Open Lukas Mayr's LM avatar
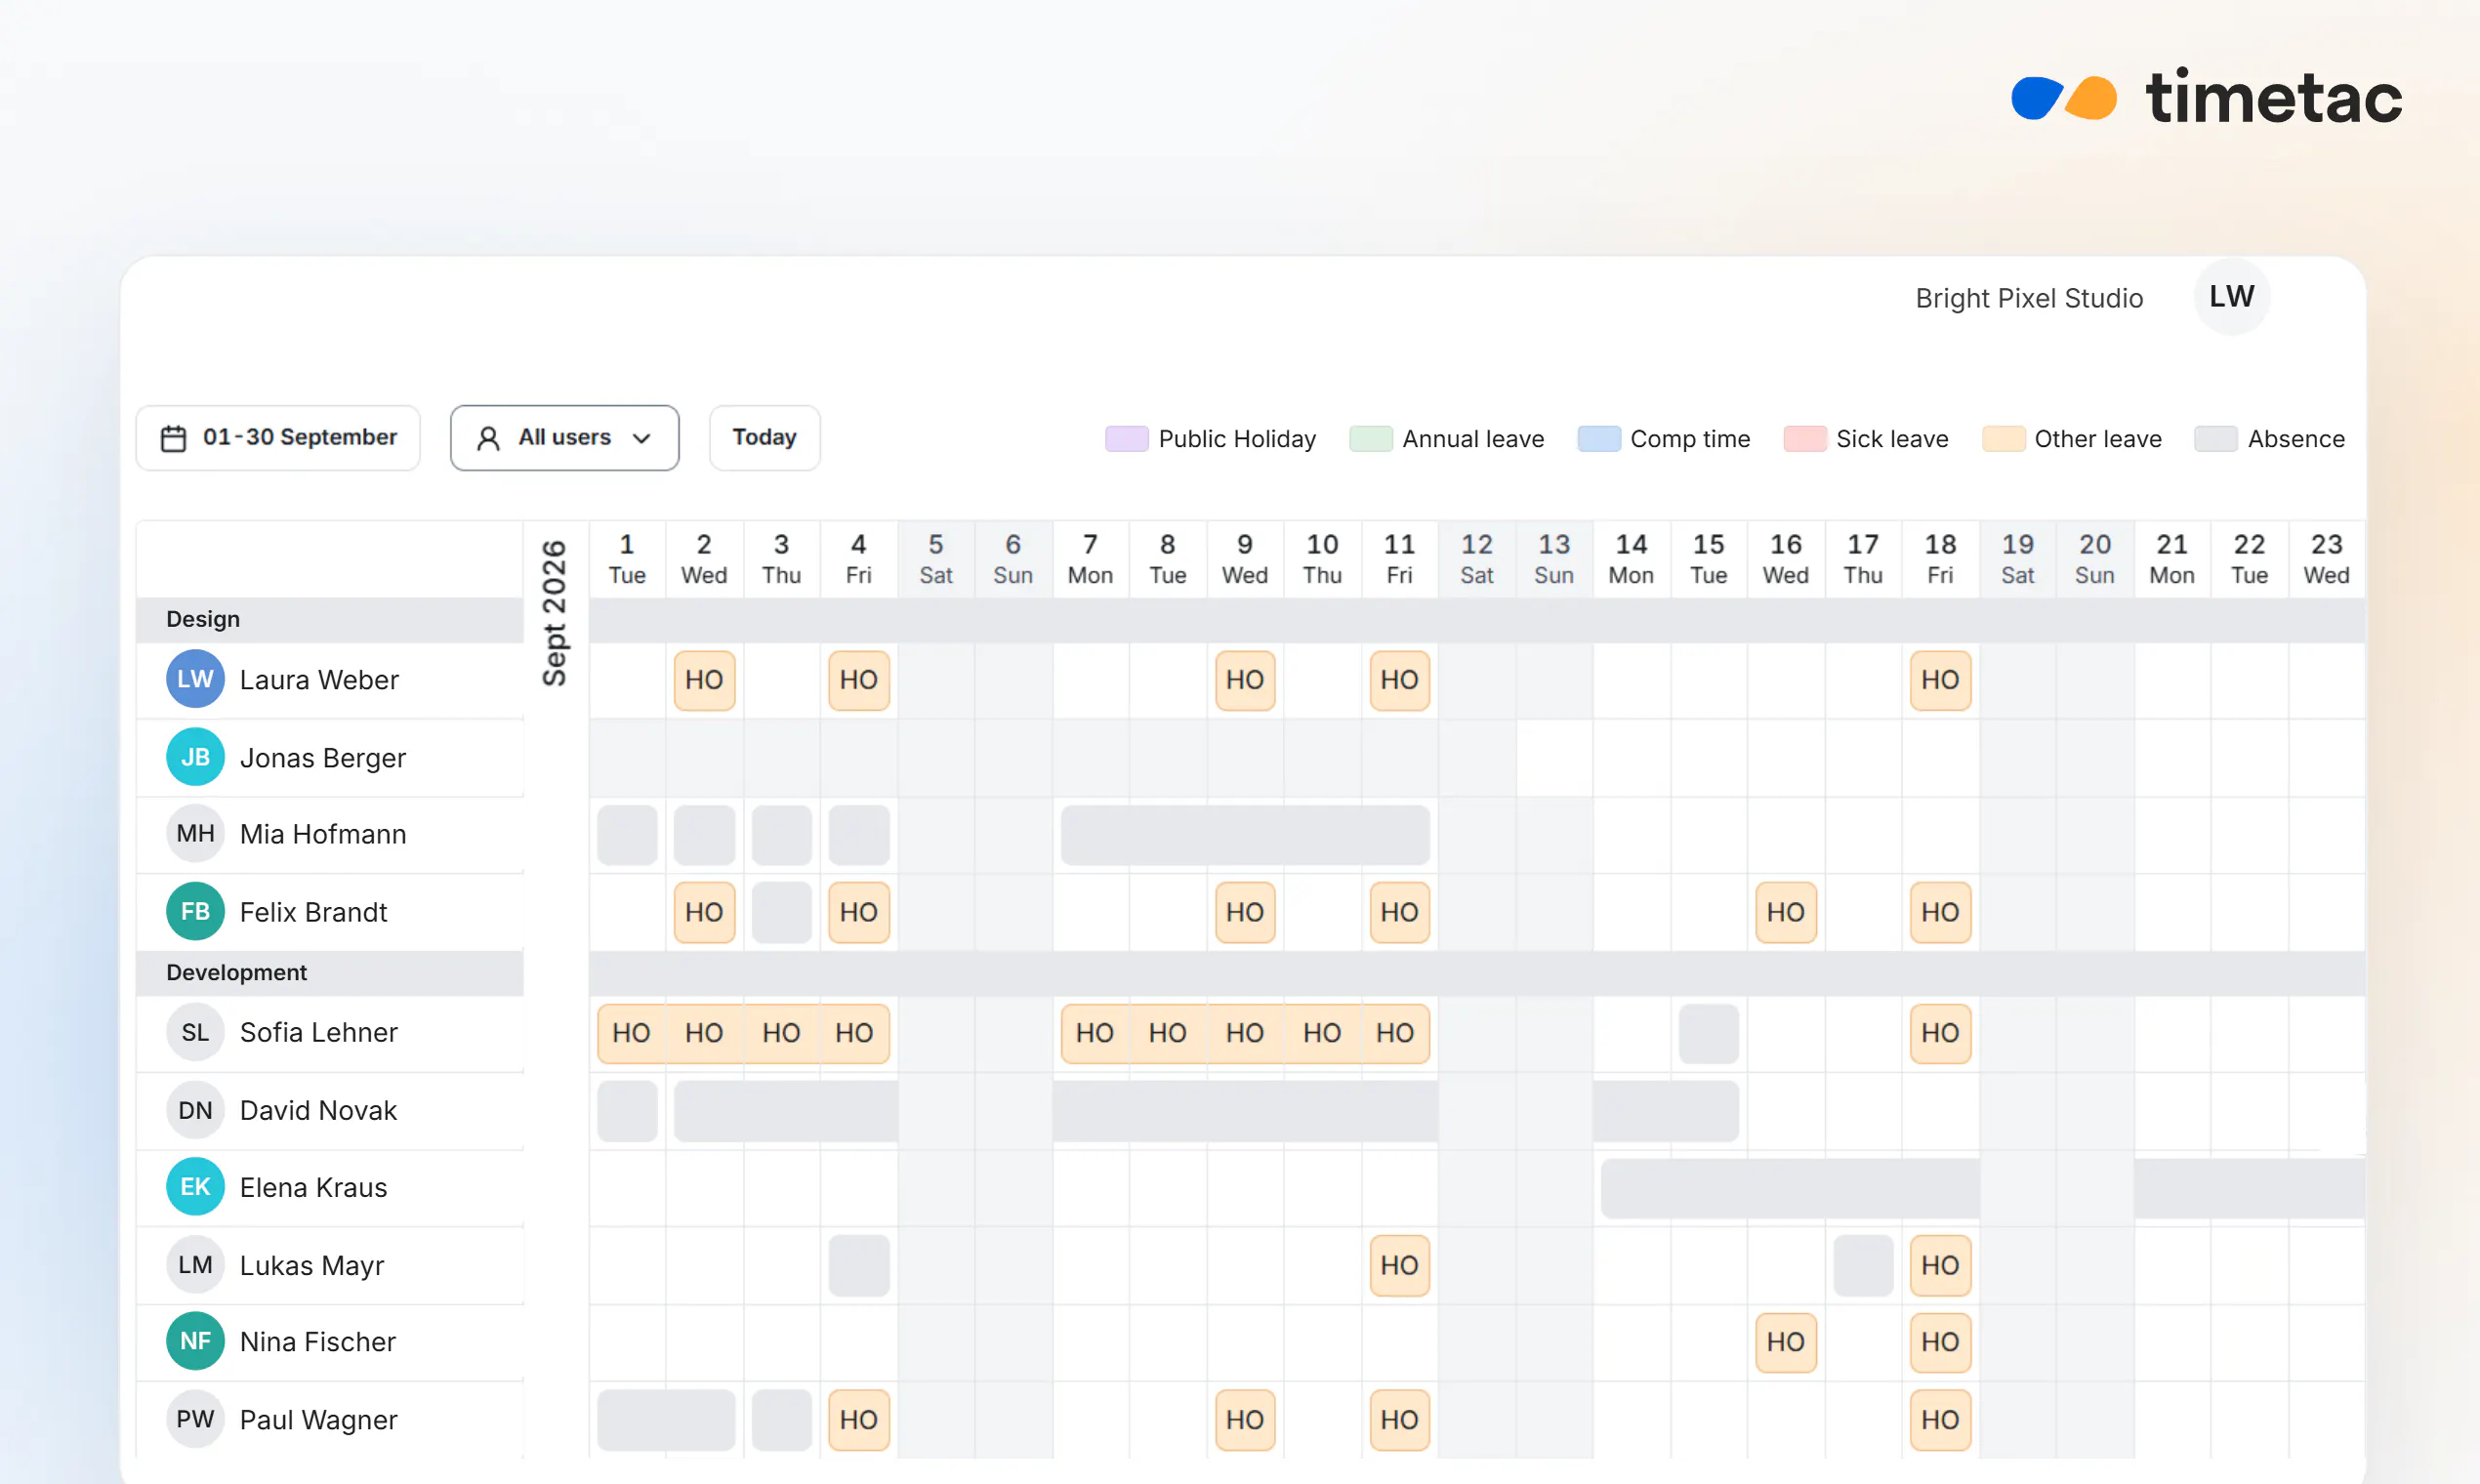The width and height of the screenshot is (2480, 1484). 195,1265
